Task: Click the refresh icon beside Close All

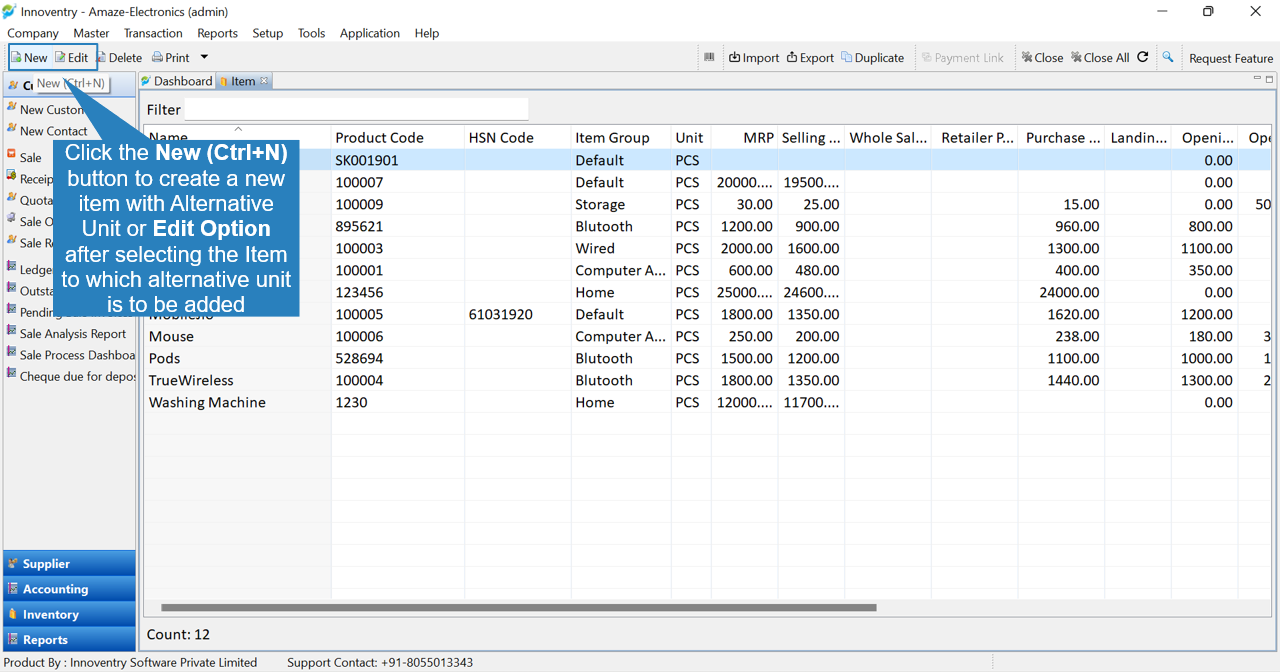Action: (1143, 57)
